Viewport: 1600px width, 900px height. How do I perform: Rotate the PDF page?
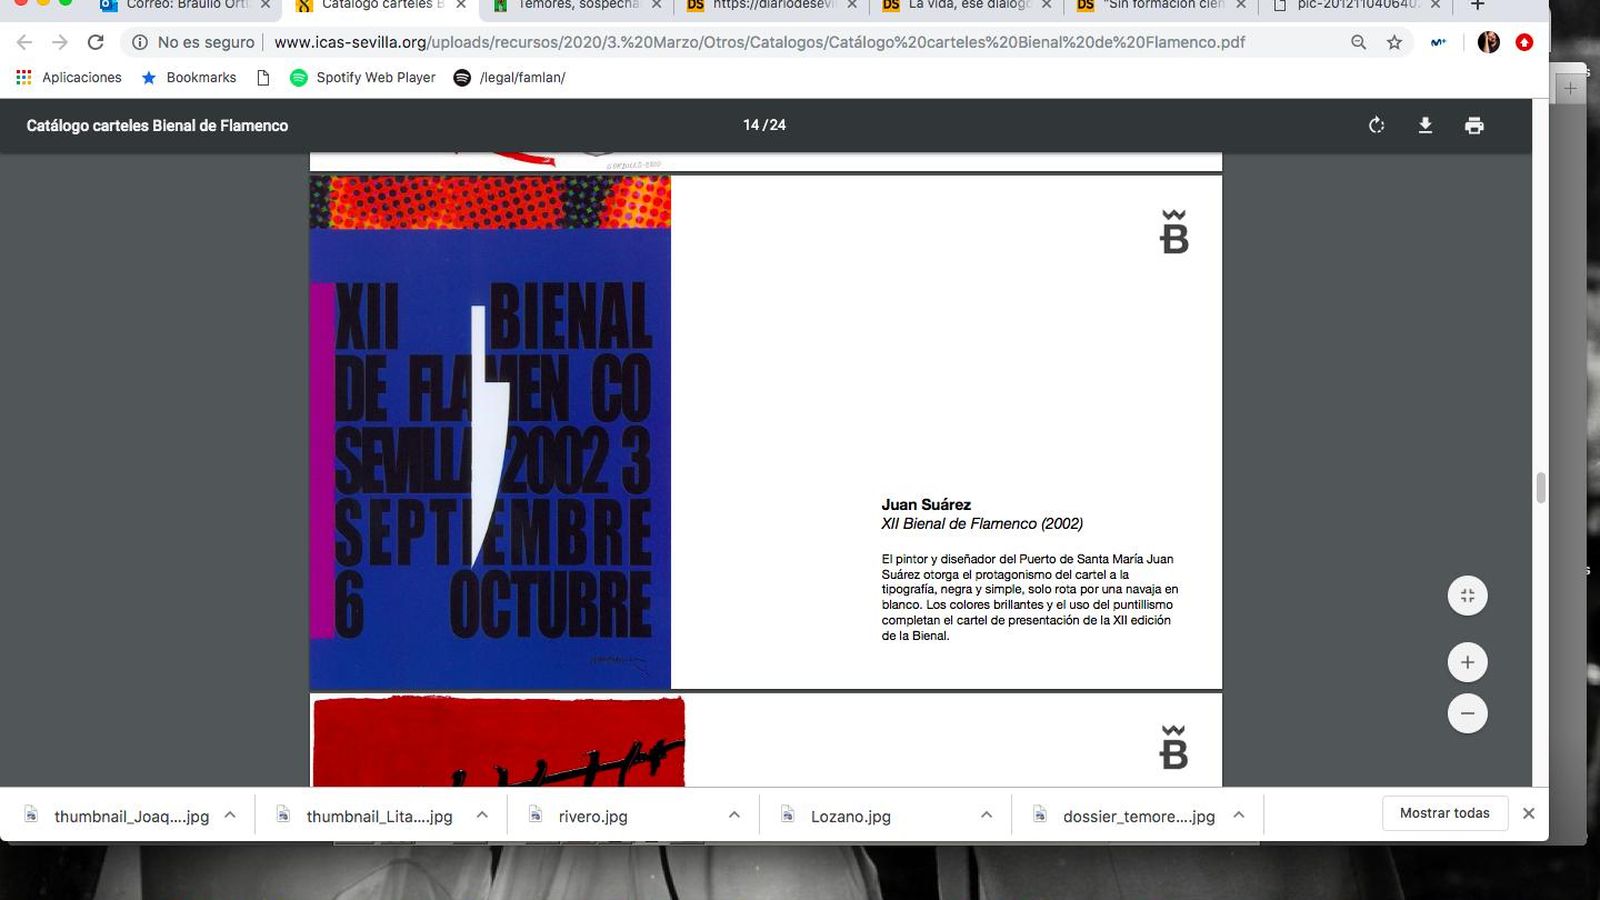(x=1376, y=125)
